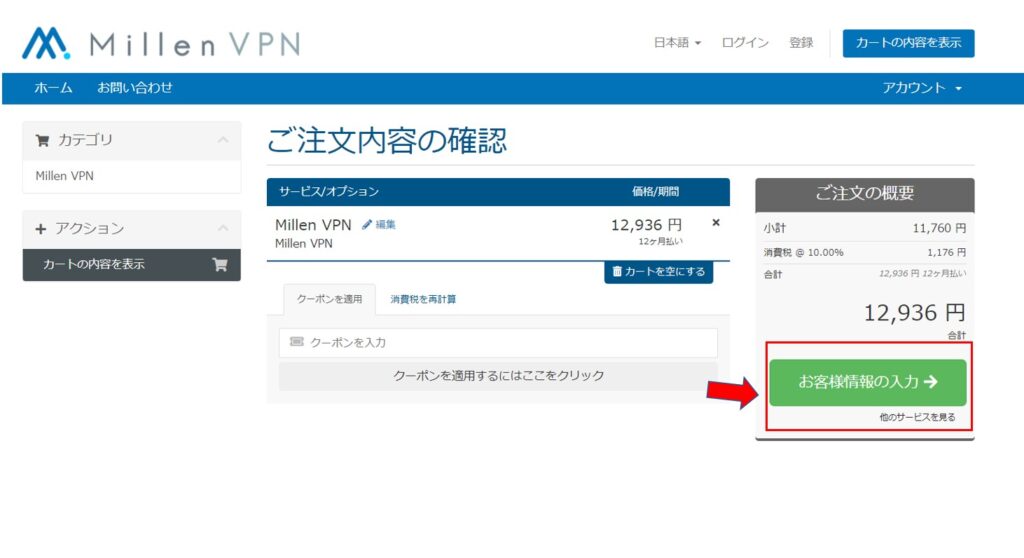Image resolution: width=1024 pixels, height=558 pixels.
Task: Click the 登録 link
Action: pos(801,42)
